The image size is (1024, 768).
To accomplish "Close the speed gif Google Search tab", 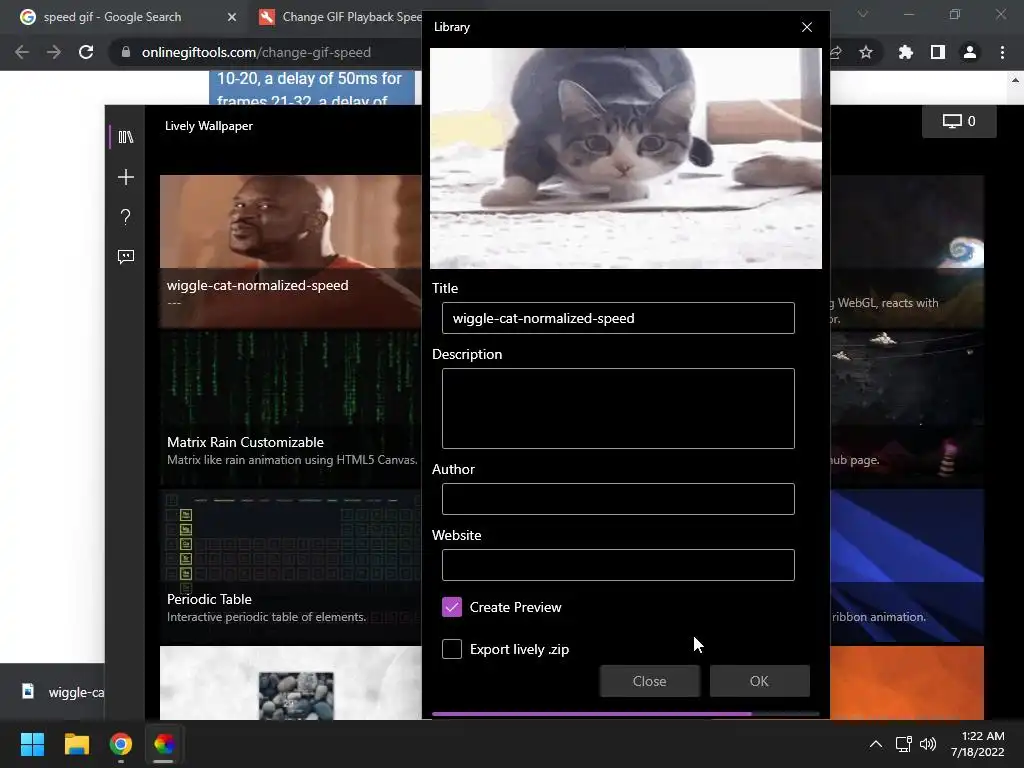I will click(x=232, y=17).
